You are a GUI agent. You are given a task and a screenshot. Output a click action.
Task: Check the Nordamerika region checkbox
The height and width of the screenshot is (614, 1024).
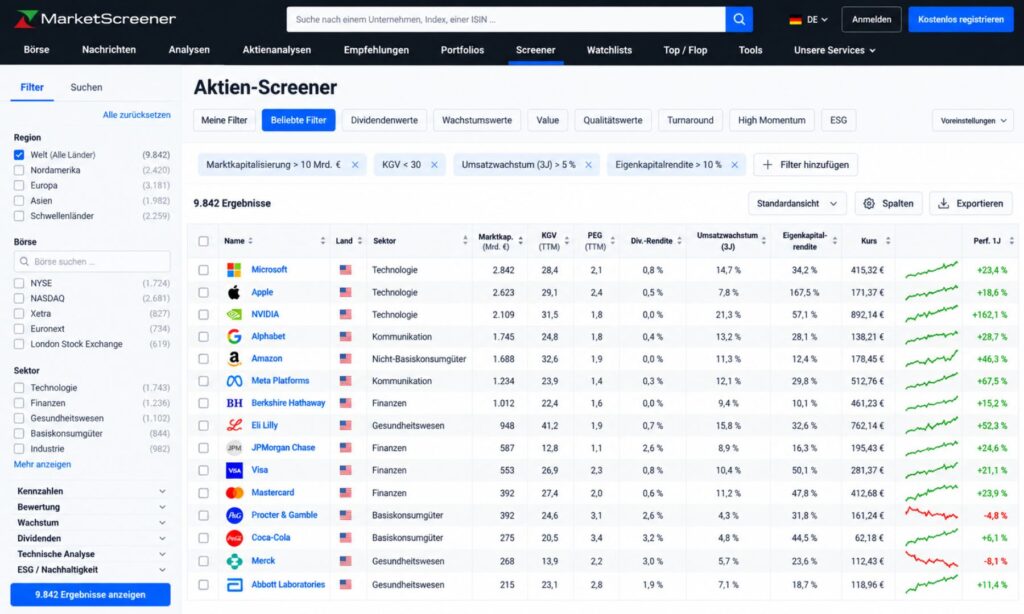point(19,170)
